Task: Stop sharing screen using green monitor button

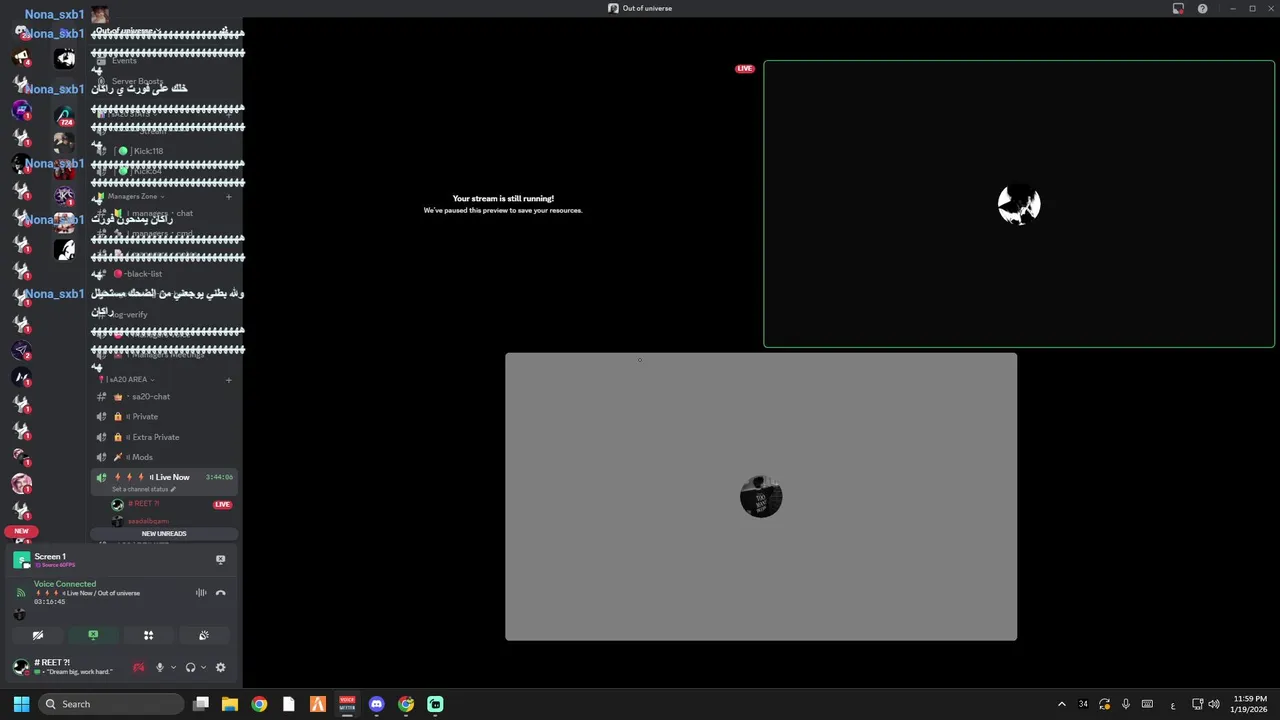Action: (x=93, y=635)
